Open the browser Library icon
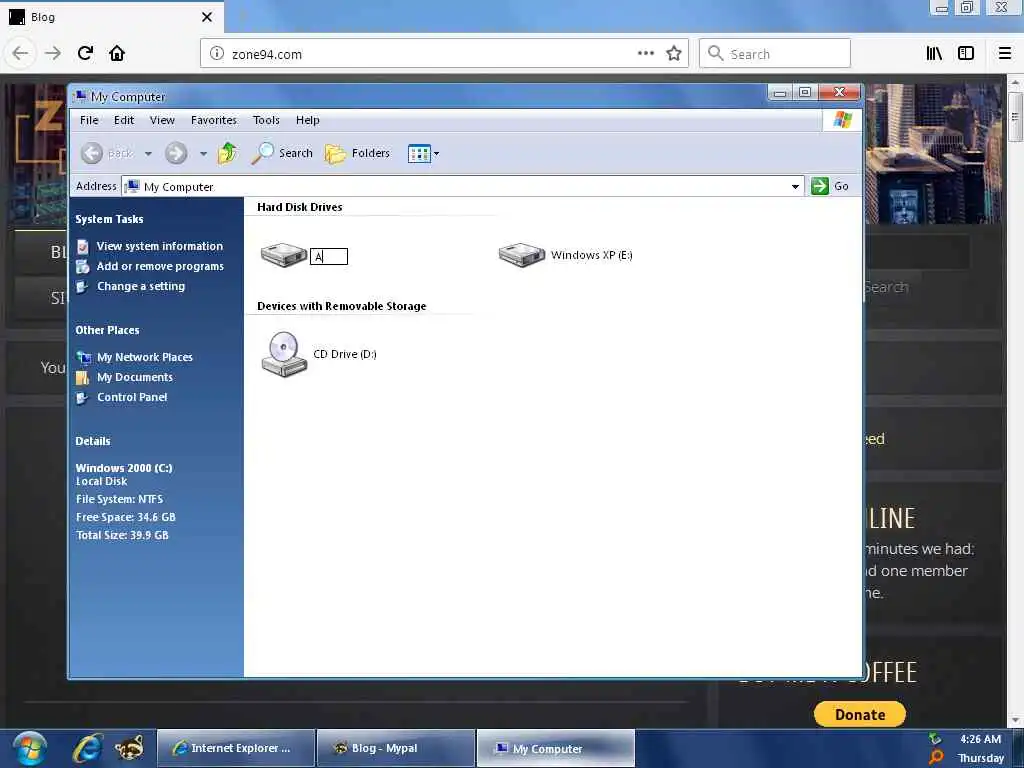Screen dimensions: 1024x768 click(934, 54)
